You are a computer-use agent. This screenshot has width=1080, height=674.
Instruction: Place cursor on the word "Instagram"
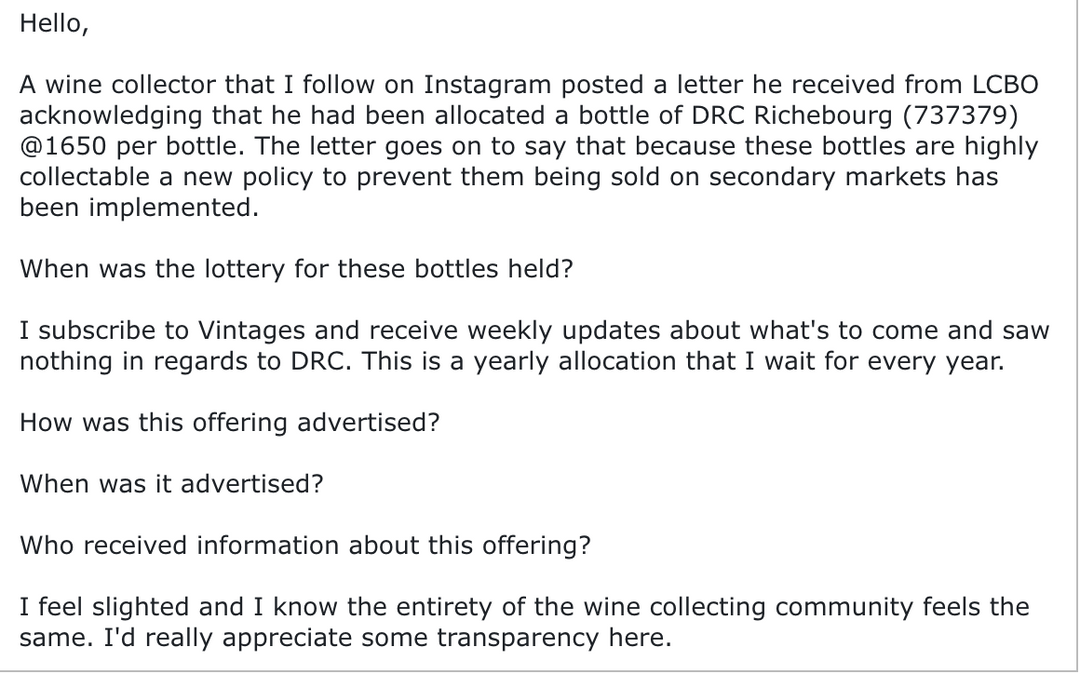tap(487, 85)
